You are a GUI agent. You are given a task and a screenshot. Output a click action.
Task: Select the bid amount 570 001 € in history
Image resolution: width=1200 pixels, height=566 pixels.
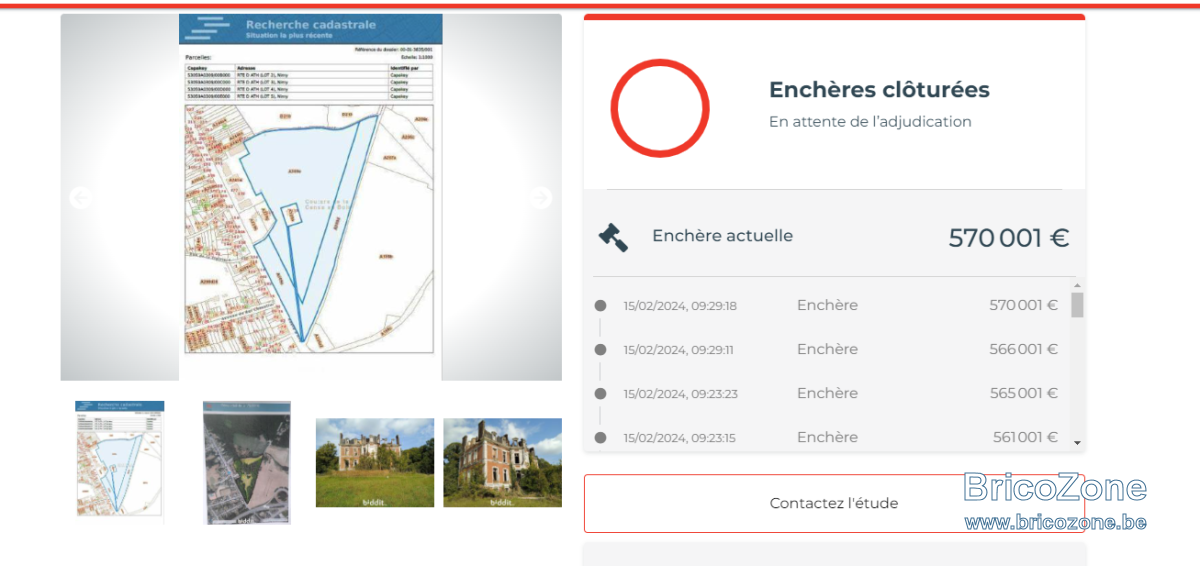(x=1023, y=305)
